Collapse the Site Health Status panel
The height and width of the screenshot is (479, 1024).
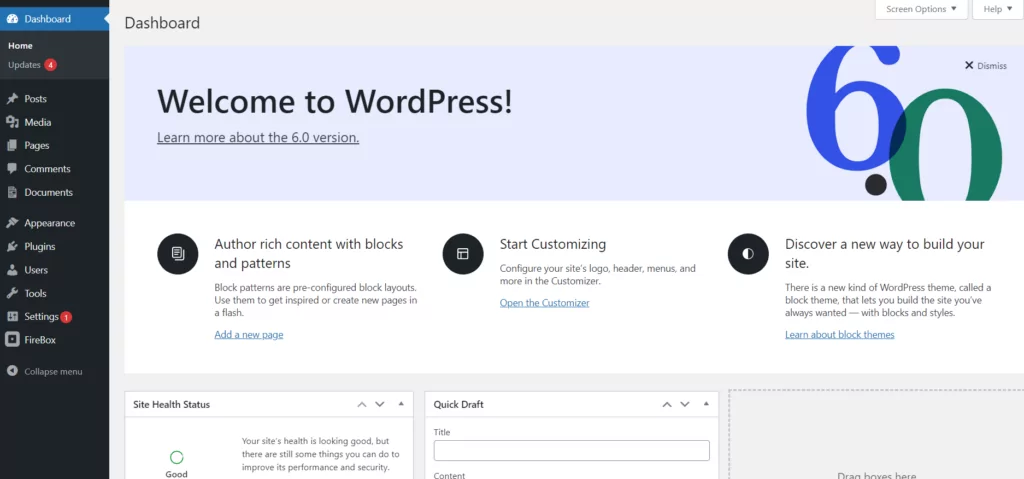pyautogui.click(x=401, y=404)
